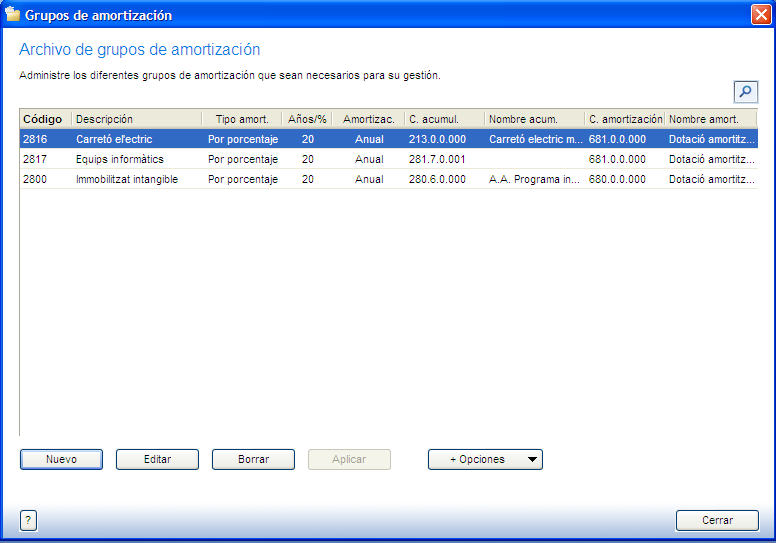This screenshot has width=776, height=543.
Task: Select the Immobilitzat intangible row
Action: 127,179
